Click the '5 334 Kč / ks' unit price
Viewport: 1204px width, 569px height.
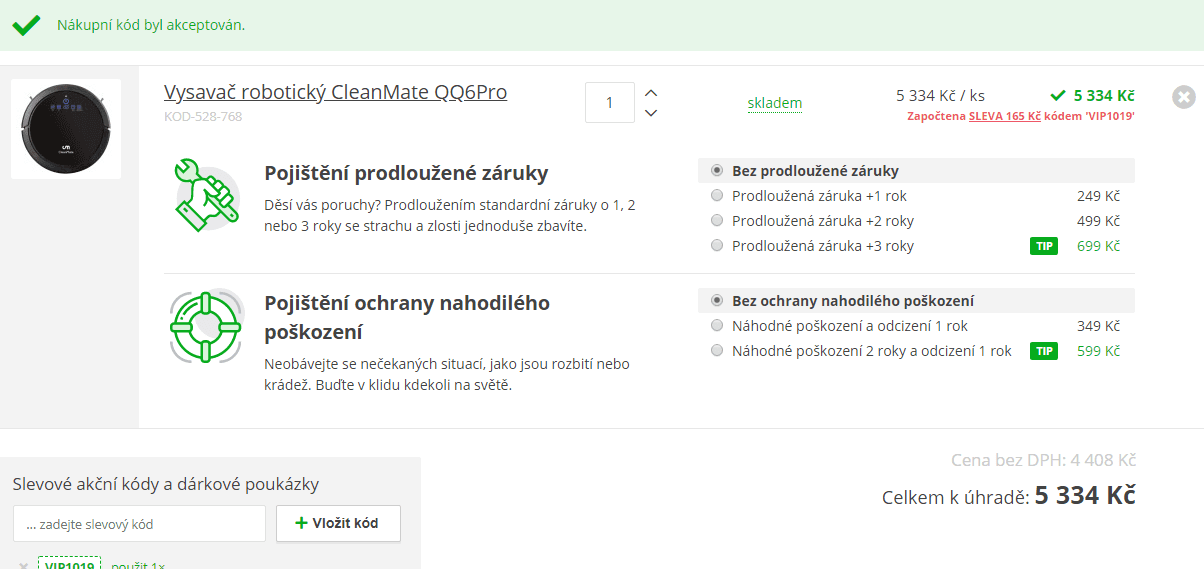(940, 96)
